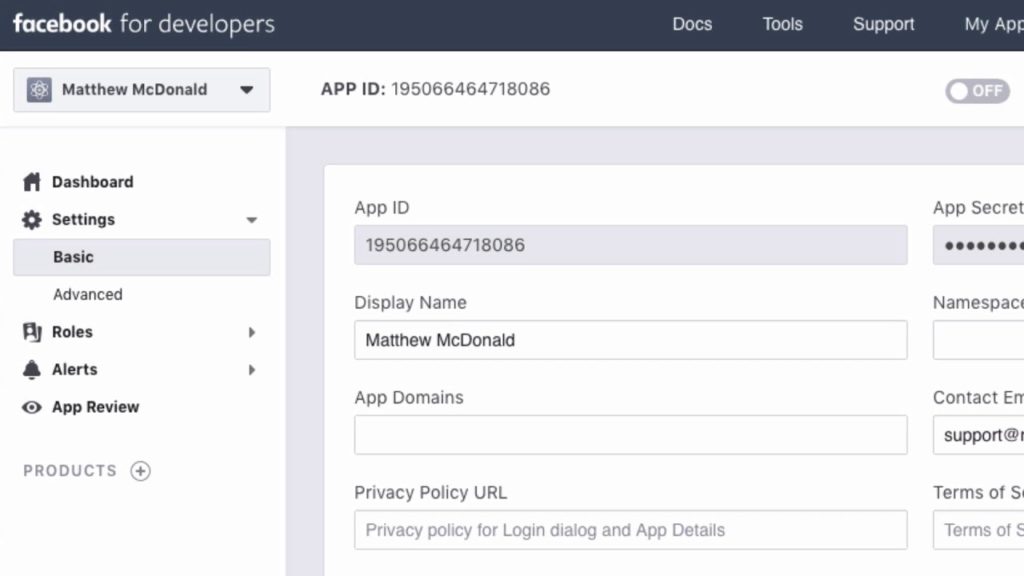Expand the Alerts submenu arrow

(x=252, y=370)
